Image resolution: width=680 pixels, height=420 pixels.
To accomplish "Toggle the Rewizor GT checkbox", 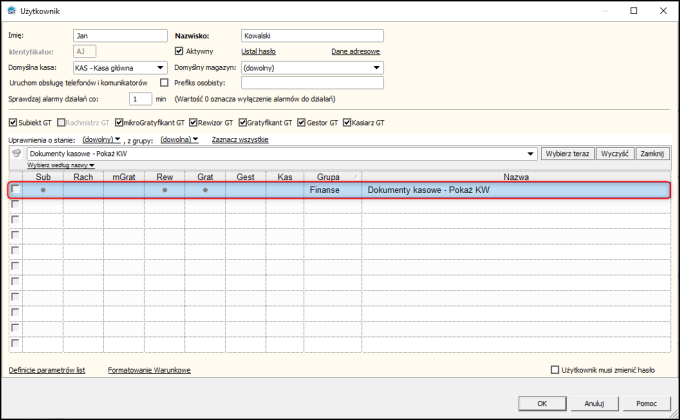I will [x=193, y=123].
